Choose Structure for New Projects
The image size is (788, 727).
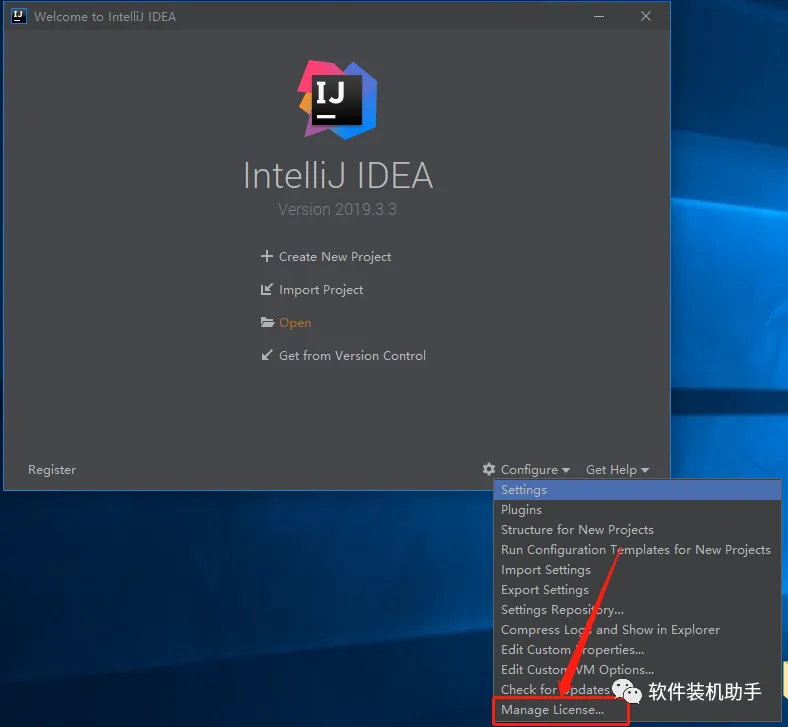click(x=637, y=530)
